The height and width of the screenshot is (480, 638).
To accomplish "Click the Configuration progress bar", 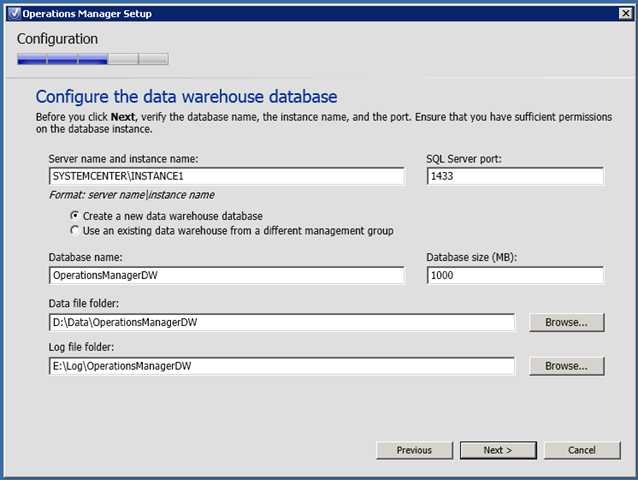I will coord(92,59).
